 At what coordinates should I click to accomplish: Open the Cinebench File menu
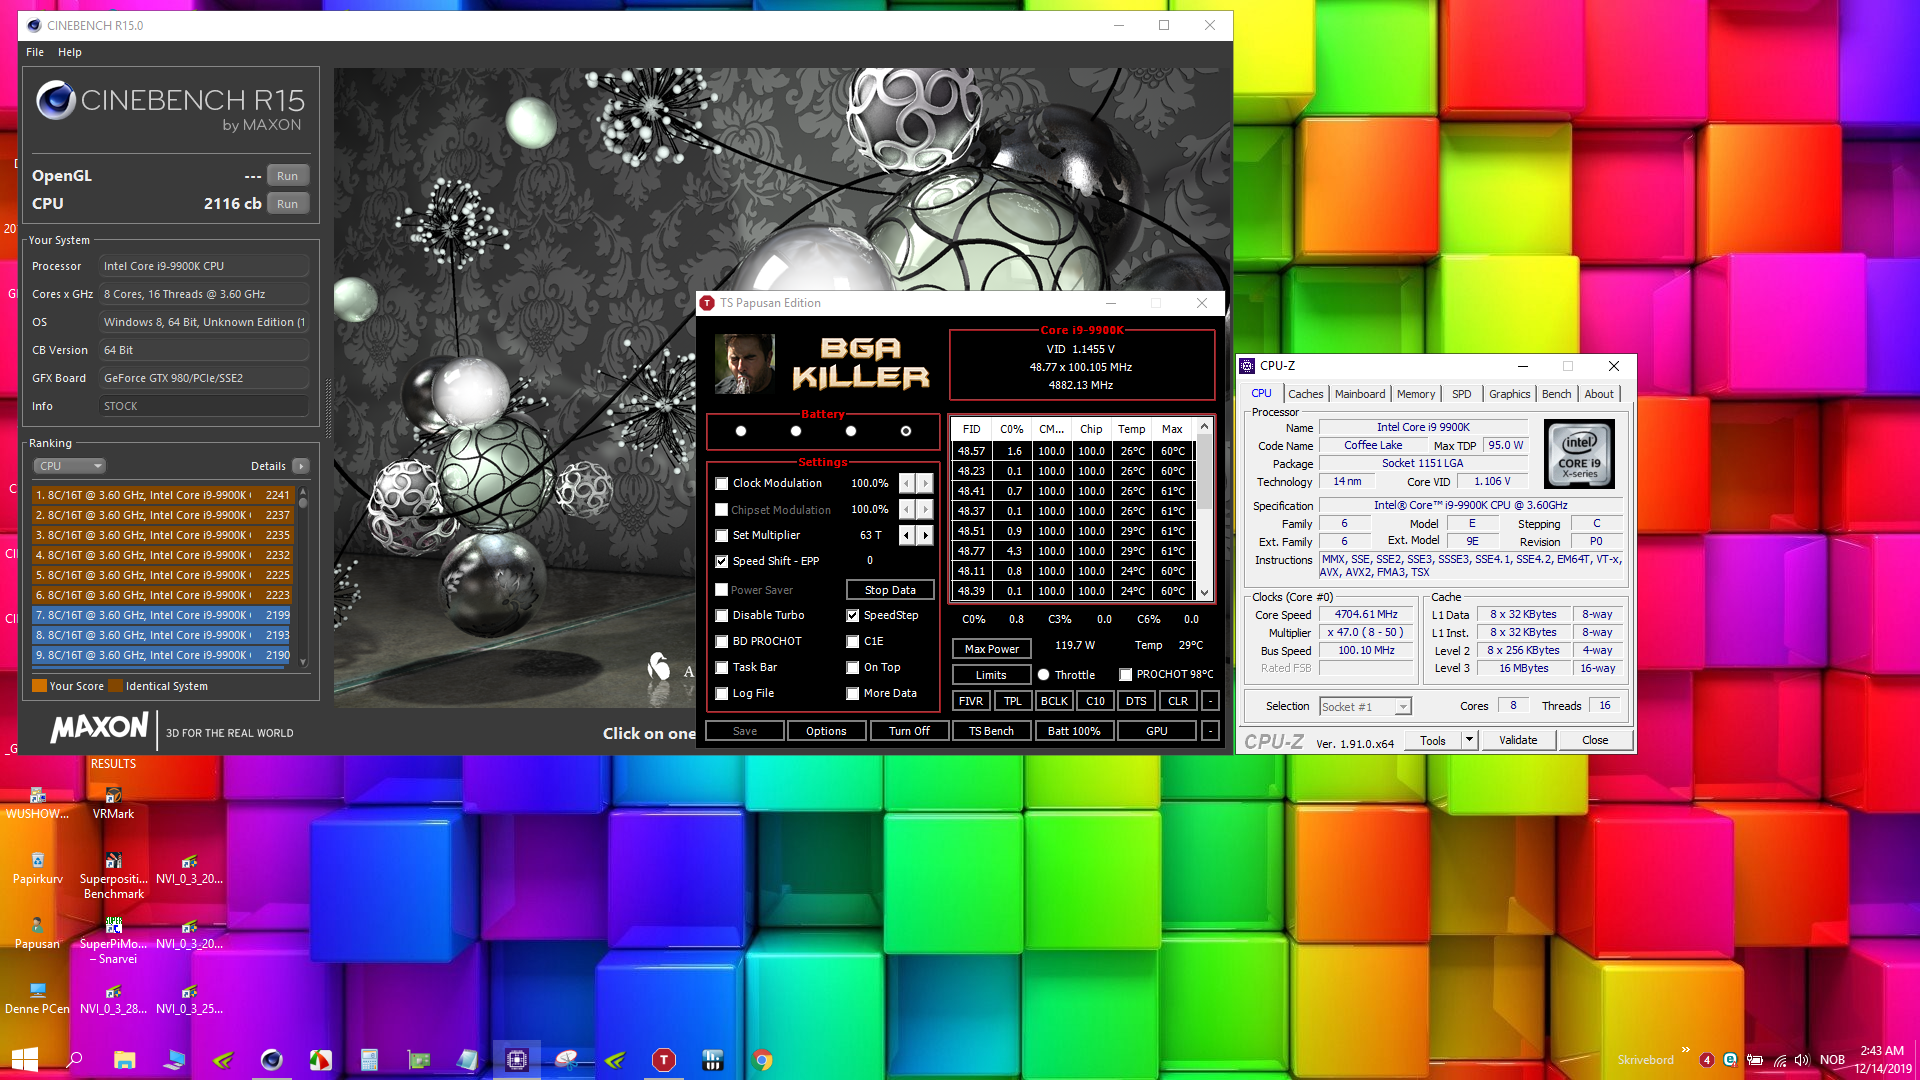35,52
